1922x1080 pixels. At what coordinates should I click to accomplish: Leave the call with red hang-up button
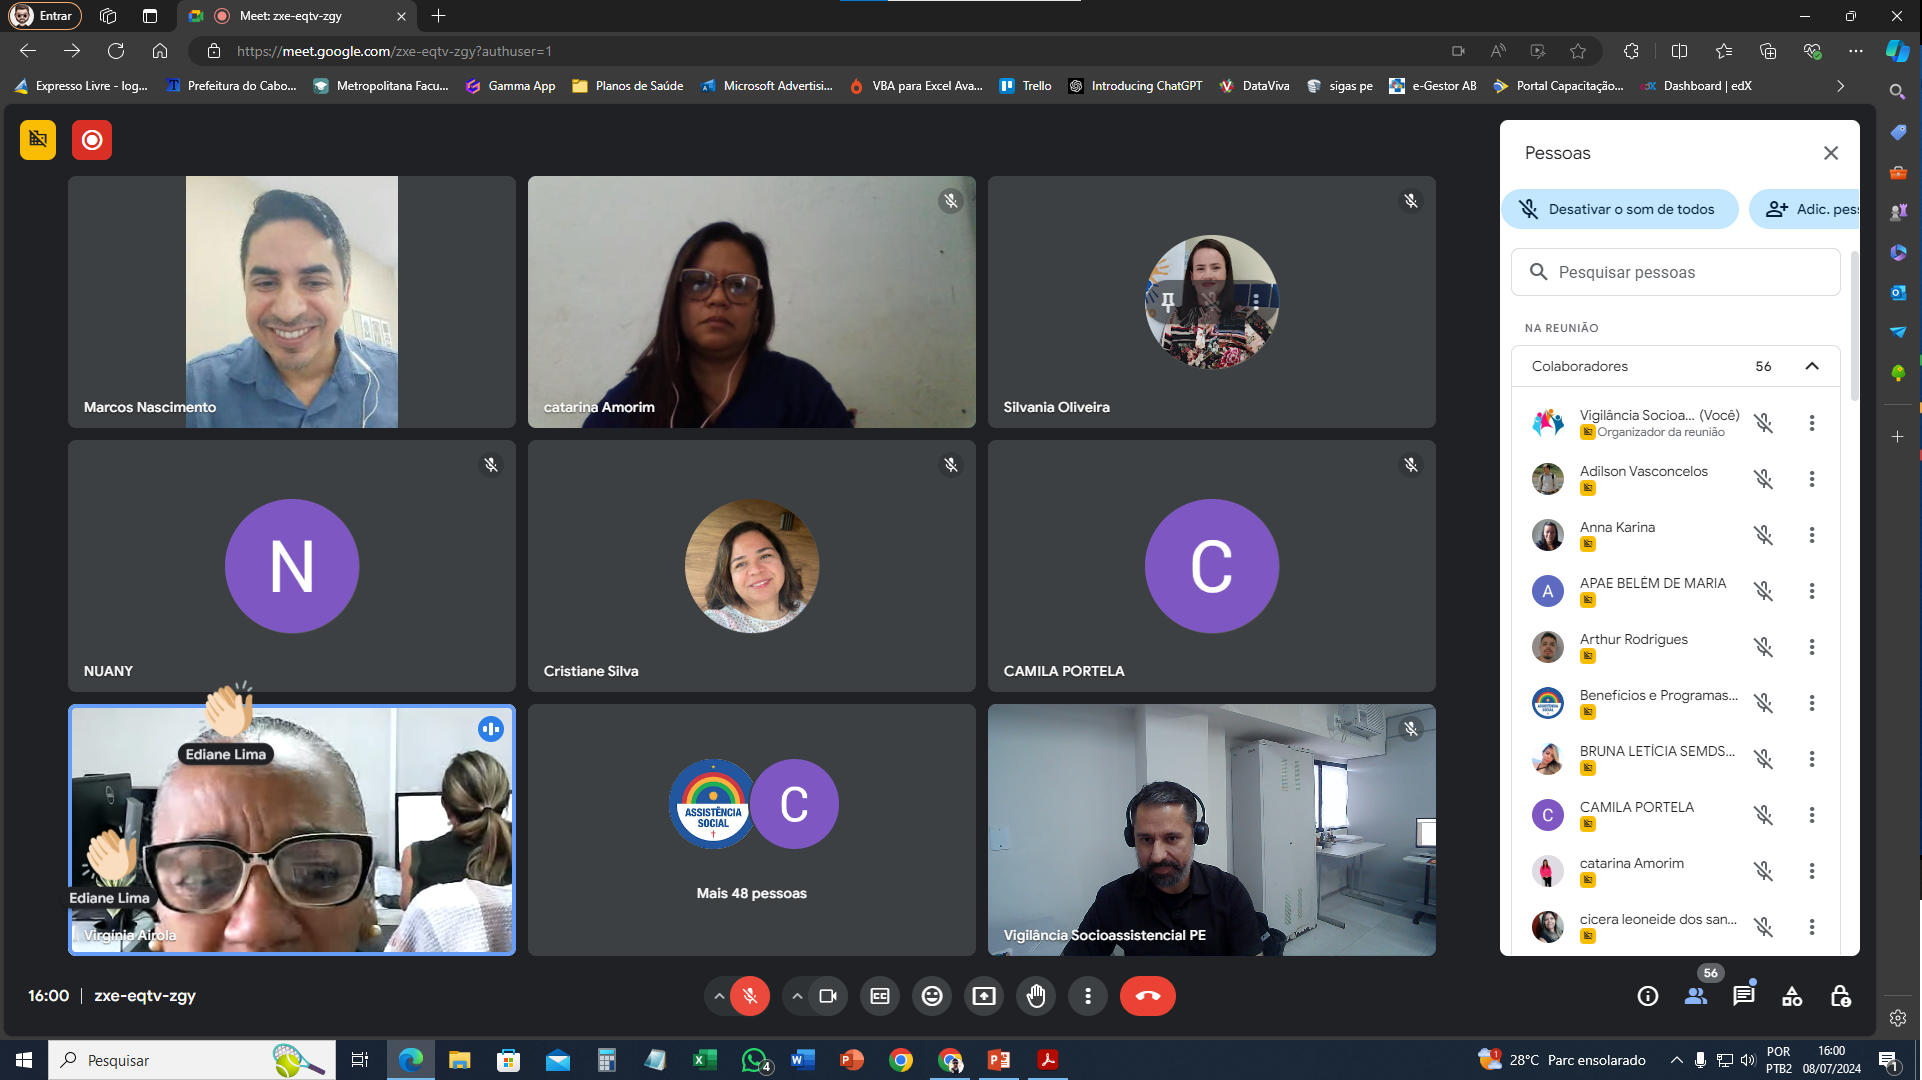coord(1148,996)
